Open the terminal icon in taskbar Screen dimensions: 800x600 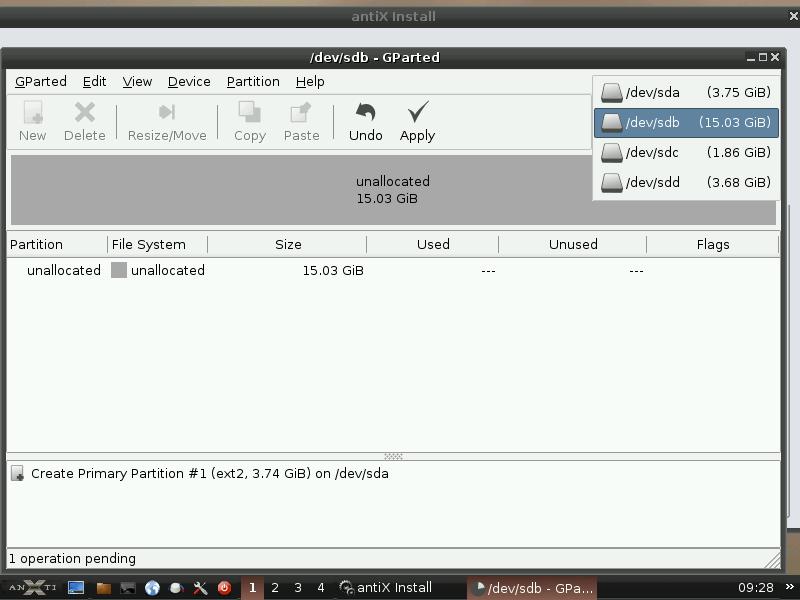(x=128, y=588)
